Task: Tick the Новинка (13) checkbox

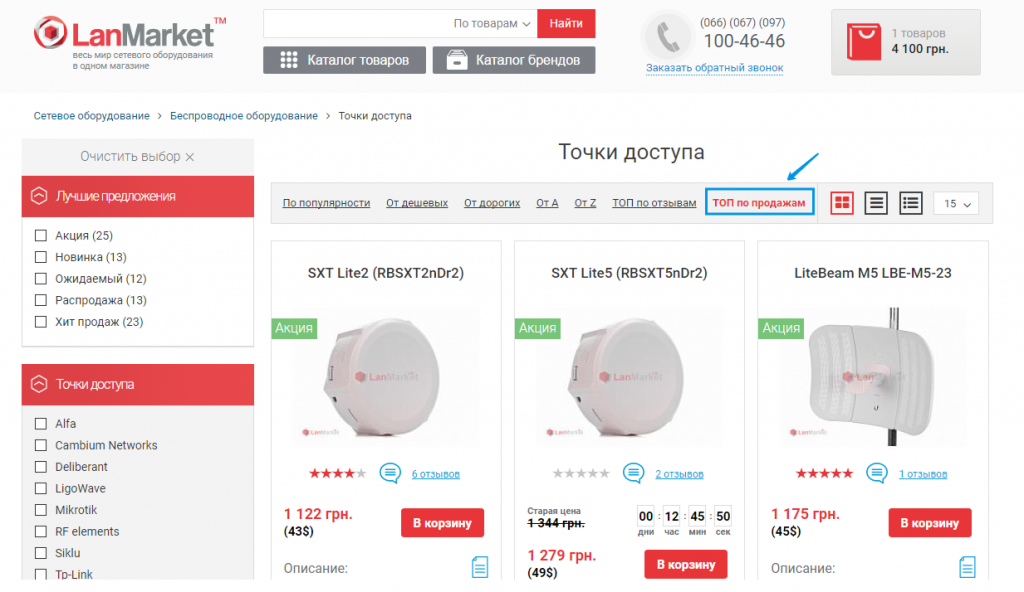Action: [x=40, y=257]
